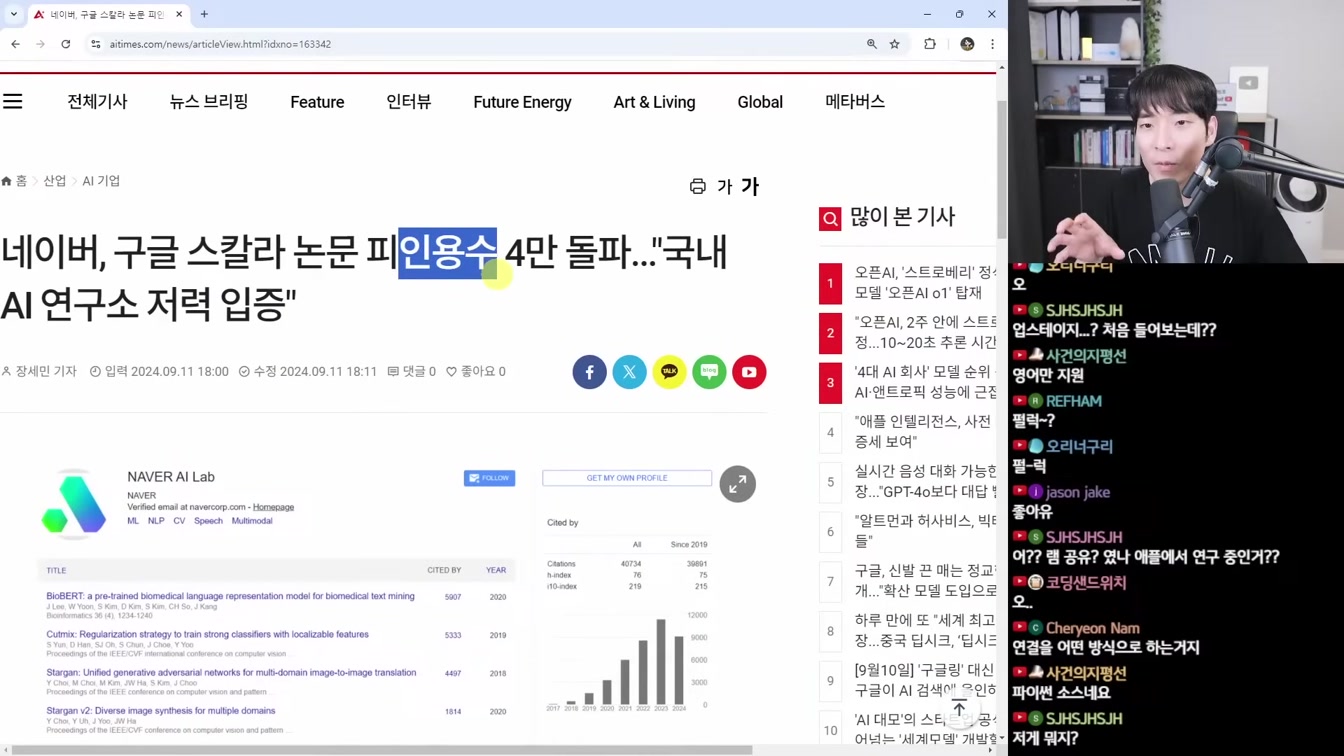Open the AI 기업 breadcrumb
Viewport: 1344px width, 756px height.
[101, 181]
